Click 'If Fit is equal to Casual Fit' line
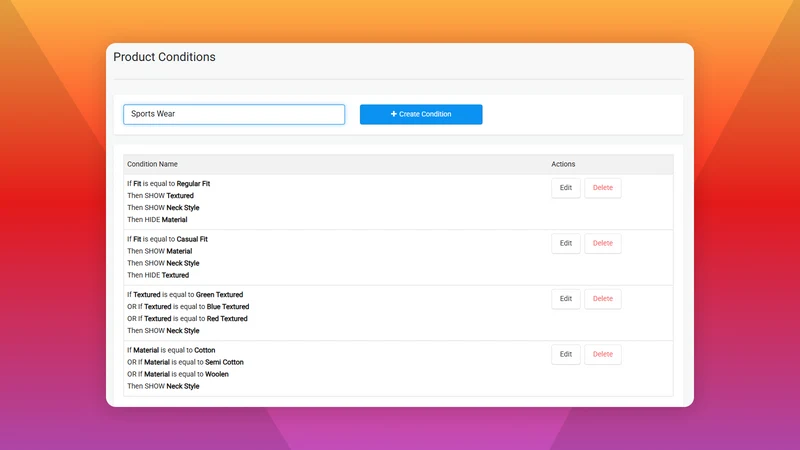Image resolution: width=800 pixels, height=450 pixels. click(167, 239)
